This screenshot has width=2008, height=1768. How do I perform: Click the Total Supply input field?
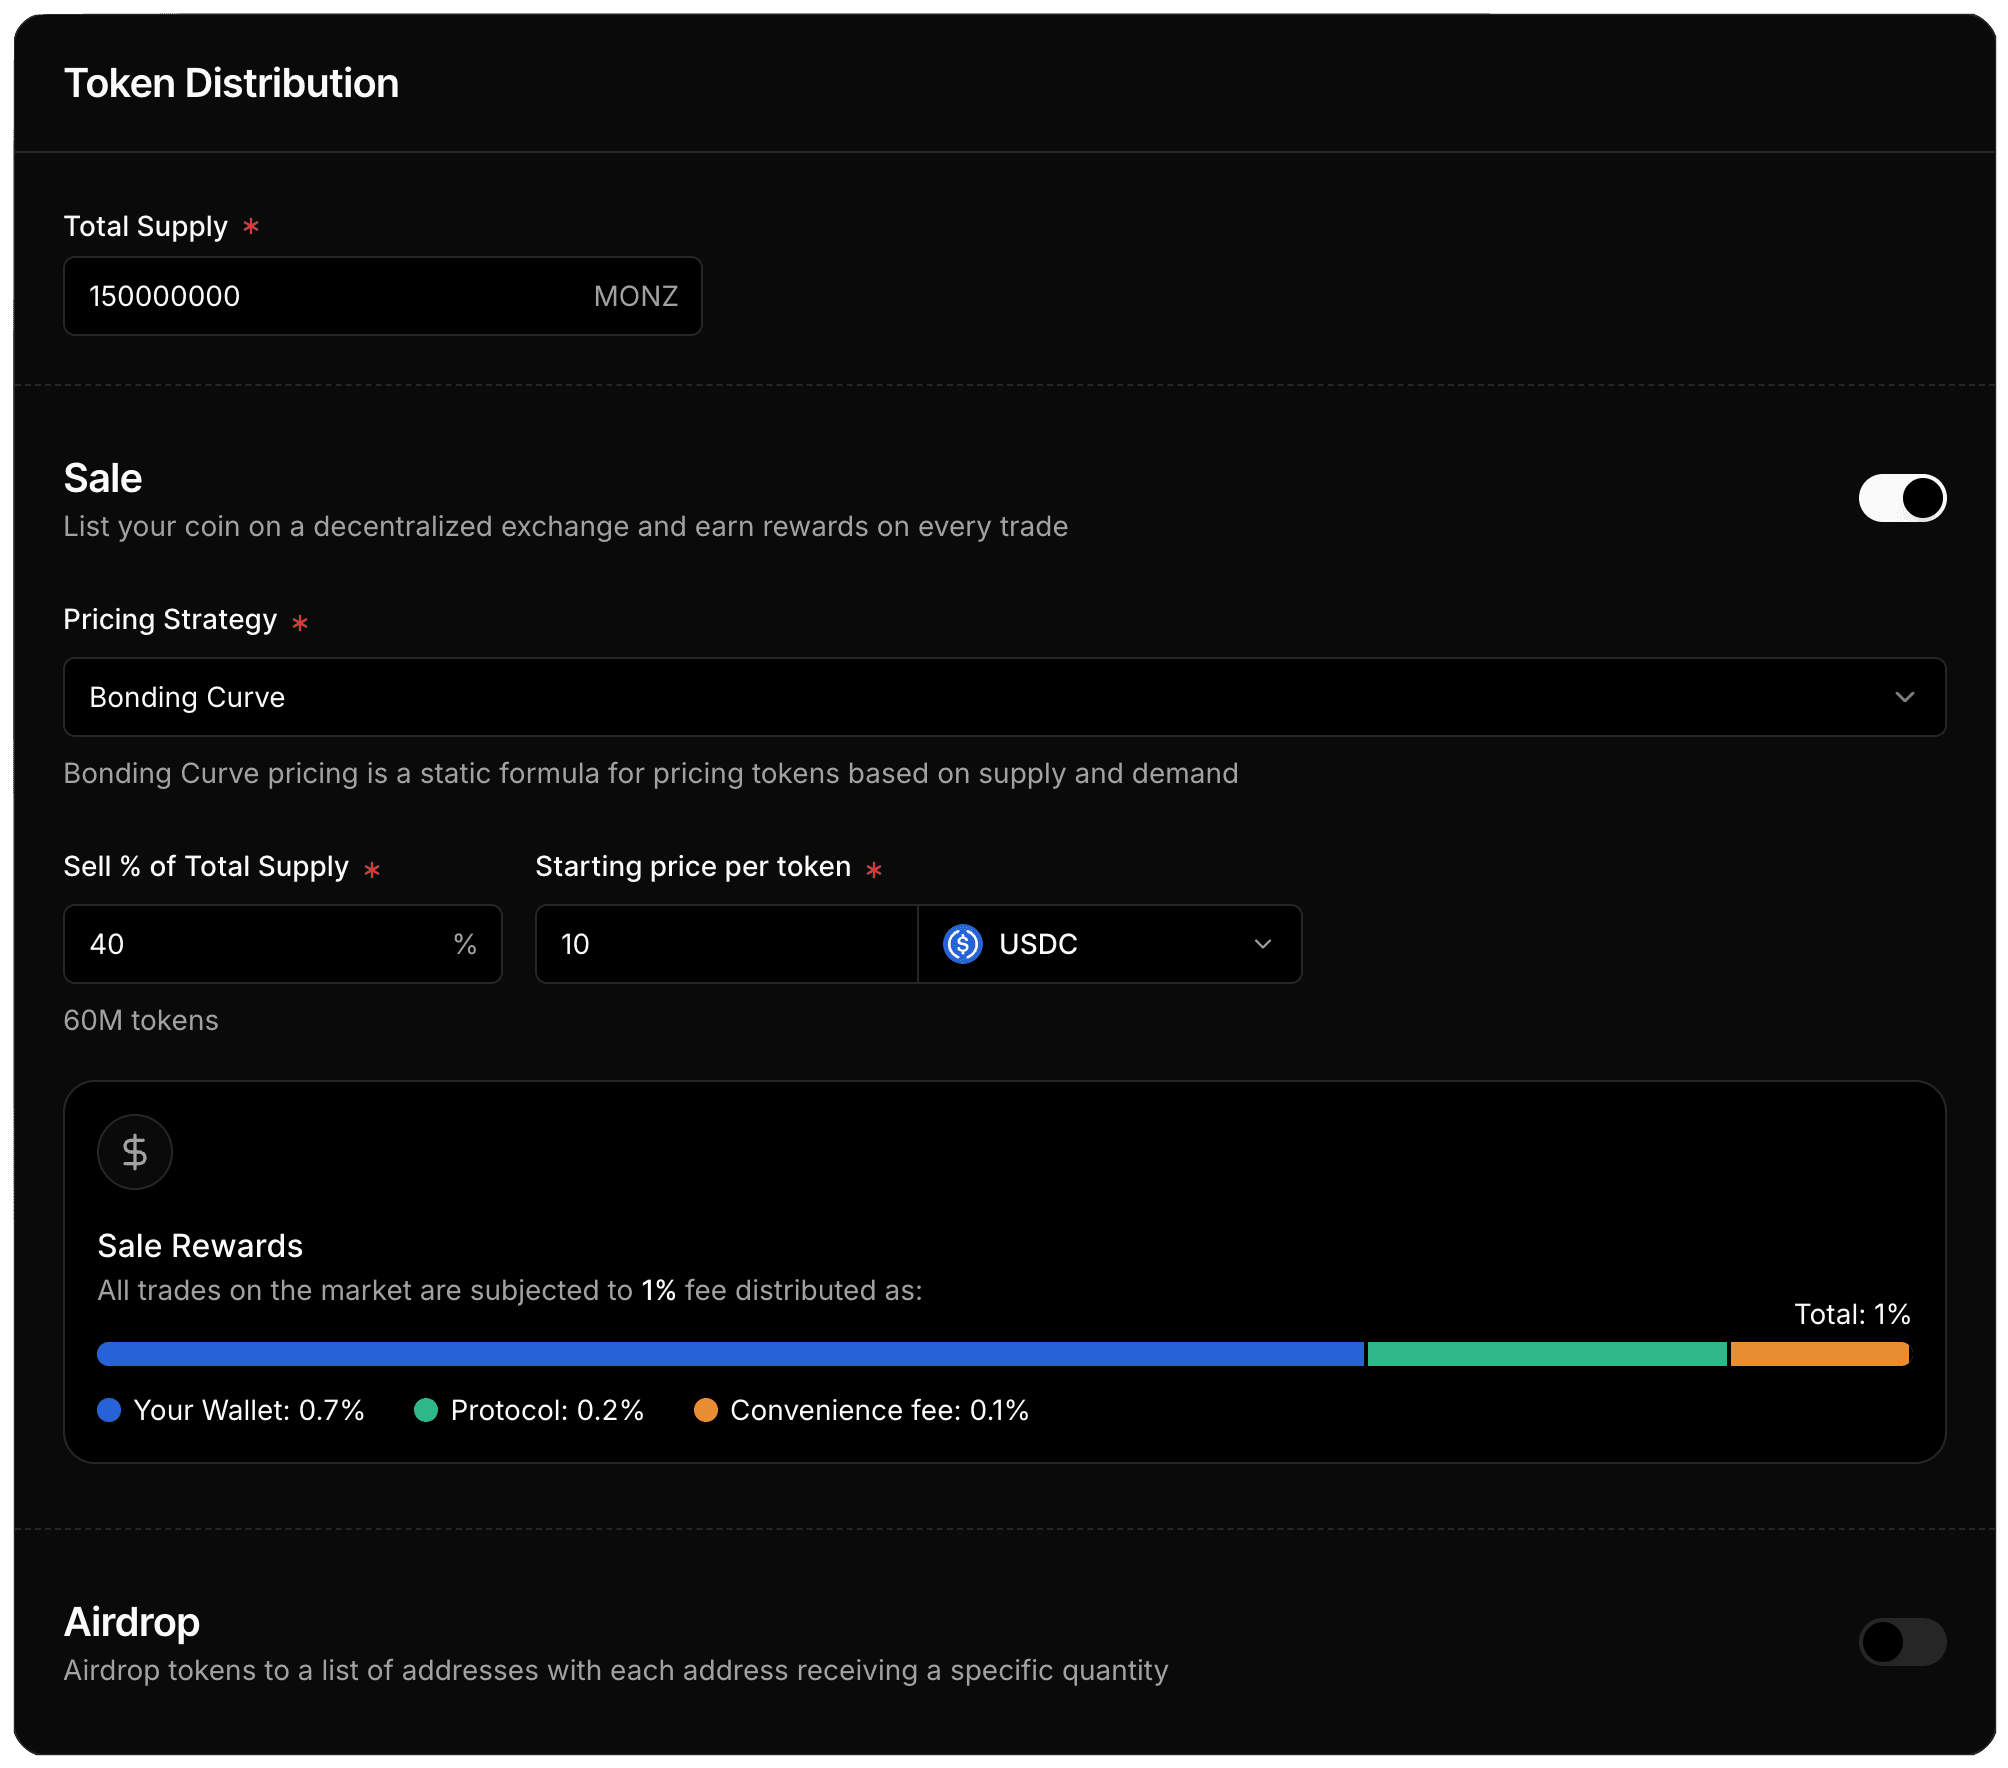[x=330, y=296]
